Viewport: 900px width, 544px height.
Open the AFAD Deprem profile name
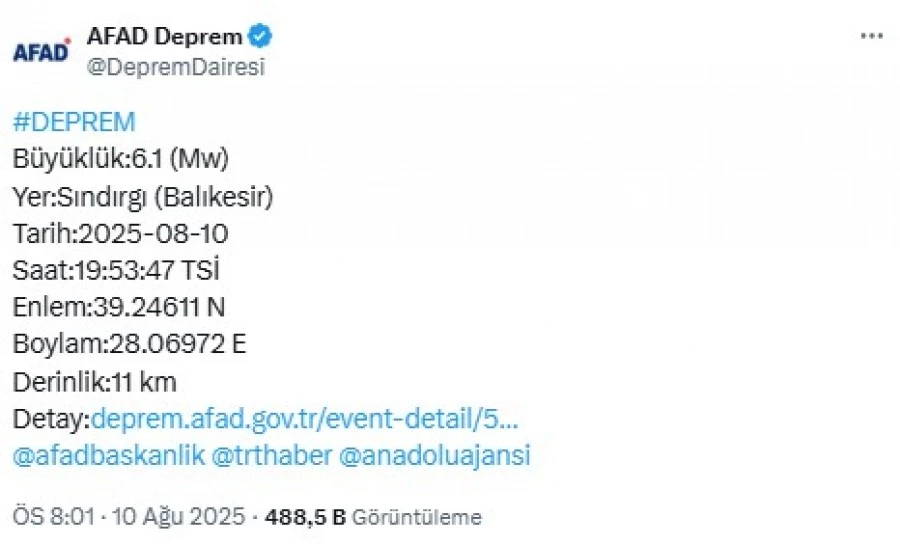click(165, 37)
